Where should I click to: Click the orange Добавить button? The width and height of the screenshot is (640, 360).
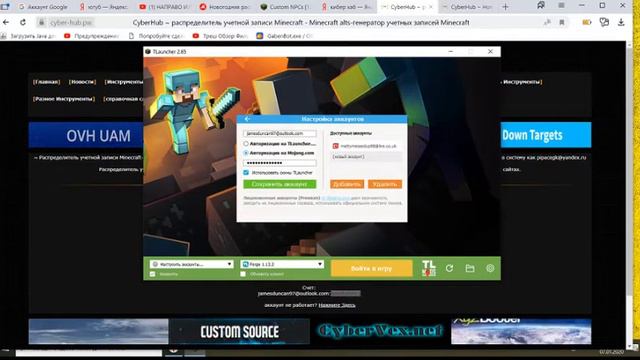pos(347,184)
